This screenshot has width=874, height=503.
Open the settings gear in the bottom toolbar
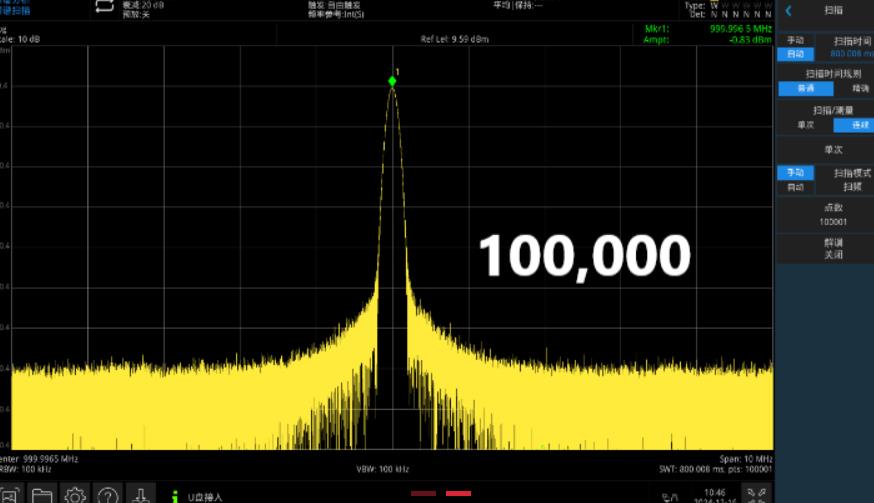[x=75, y=494]
